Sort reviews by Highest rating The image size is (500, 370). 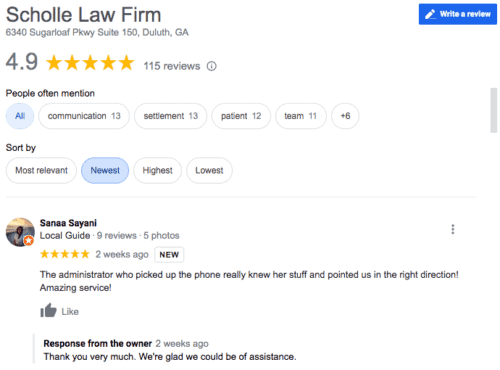pos(158,170)
